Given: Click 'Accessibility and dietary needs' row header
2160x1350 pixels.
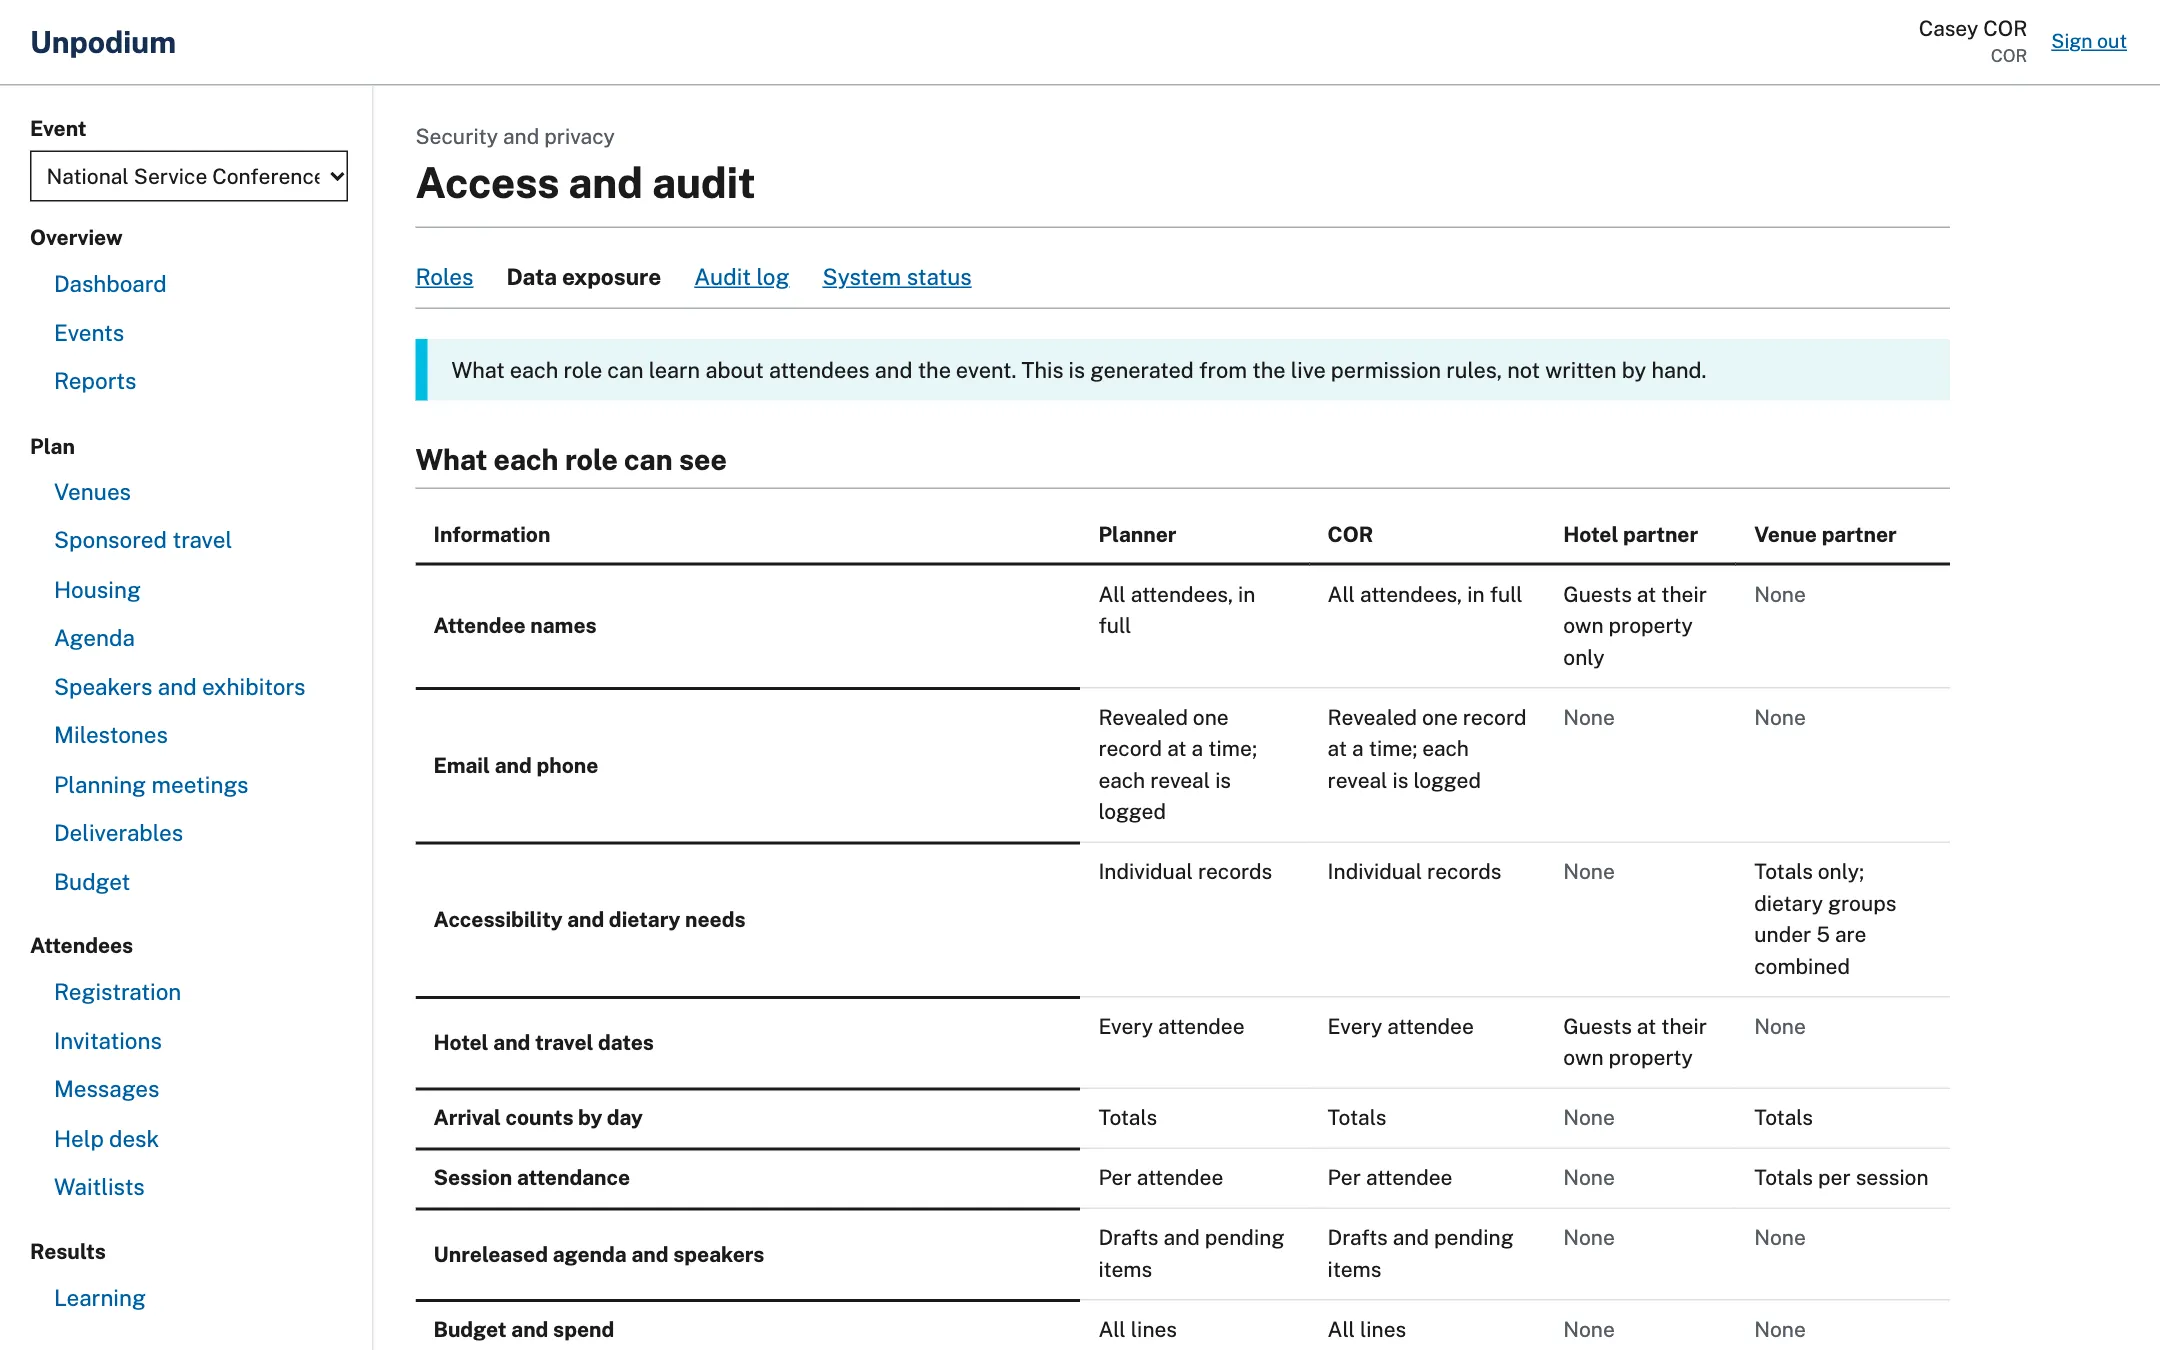Looking at the screenshot, I should click(x=748, y=920).
